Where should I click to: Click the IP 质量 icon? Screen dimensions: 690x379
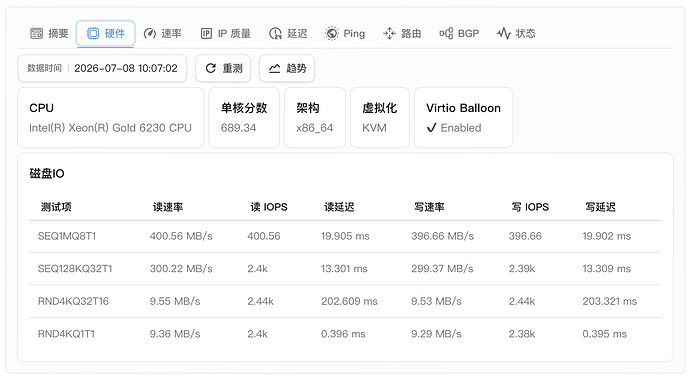(x=206, y=33)
